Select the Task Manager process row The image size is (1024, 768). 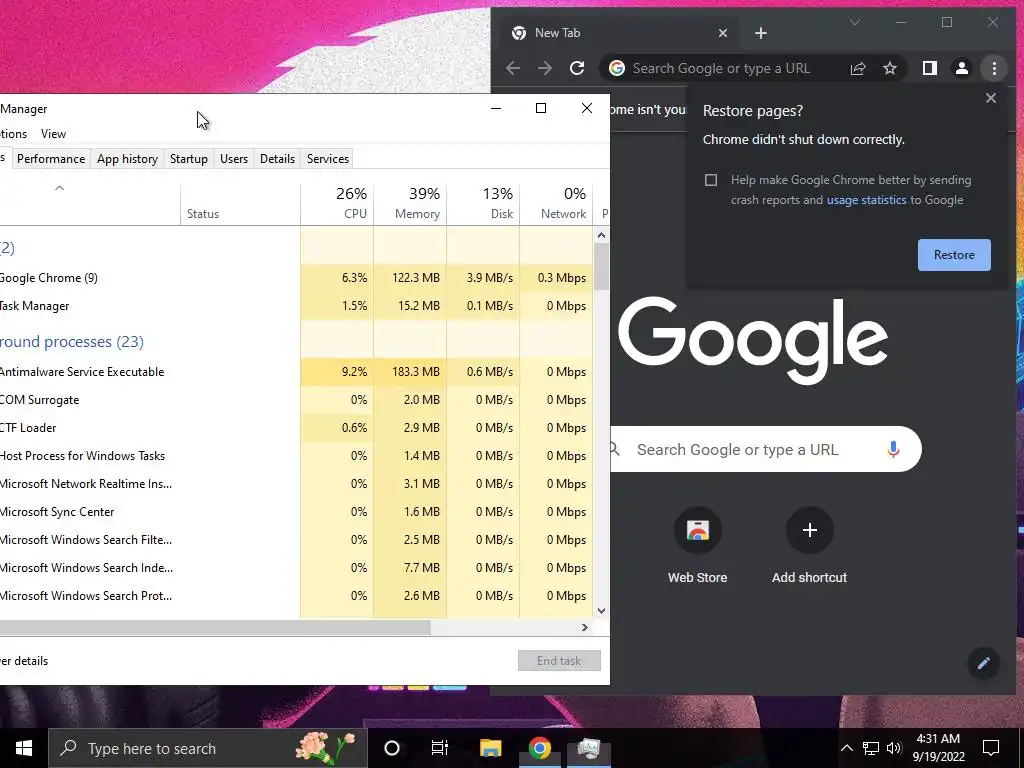coord(296,306)
